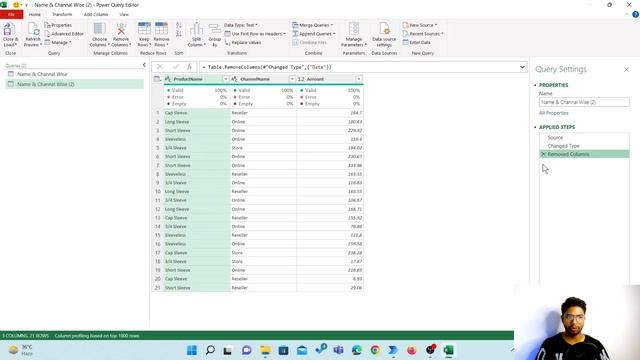Collapse the APPLIED STEPS section
The image size is (640, 360).
point(535,127)
